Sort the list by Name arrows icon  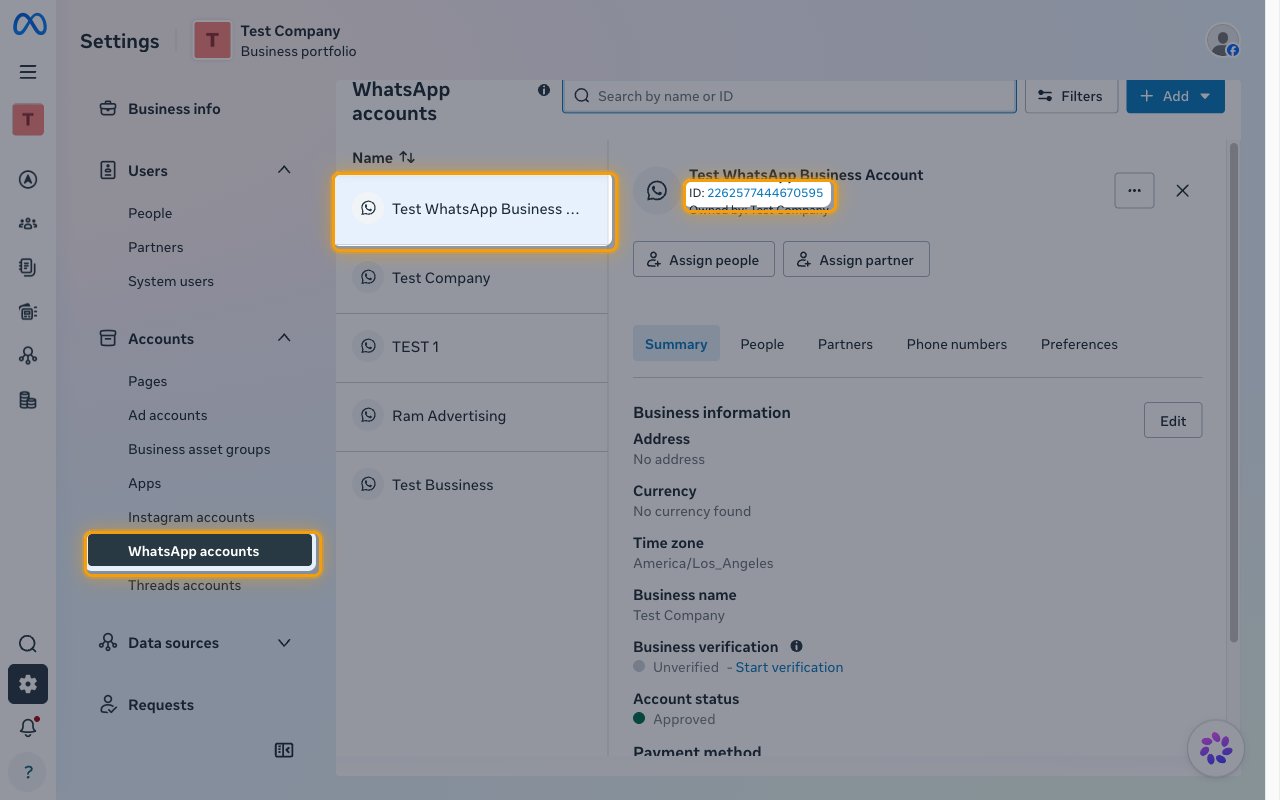pos(407,158)
